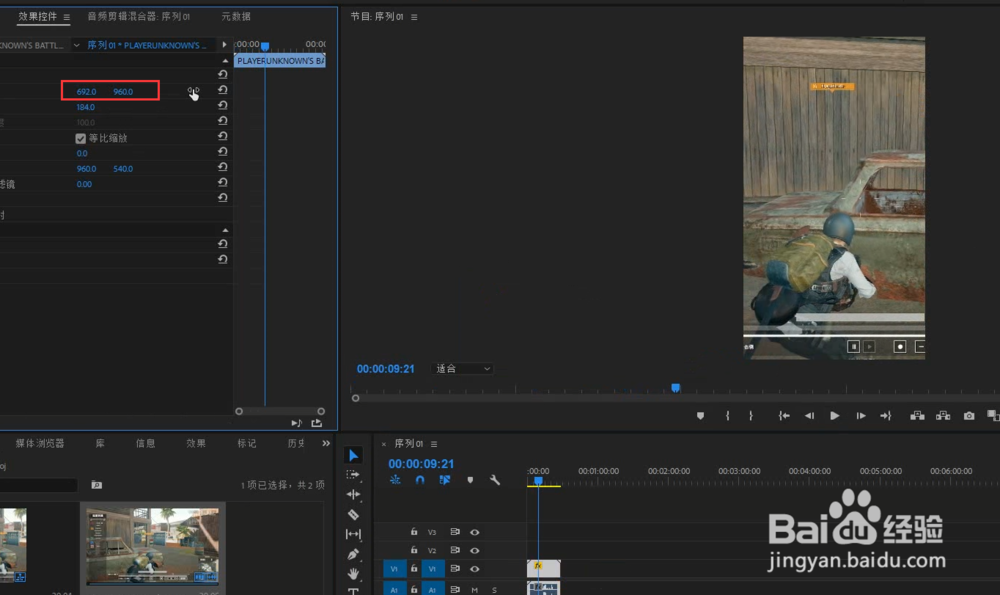Select the Track Select Forward tool
This screenshot has height=595, width=1000.
coord(353,474)
